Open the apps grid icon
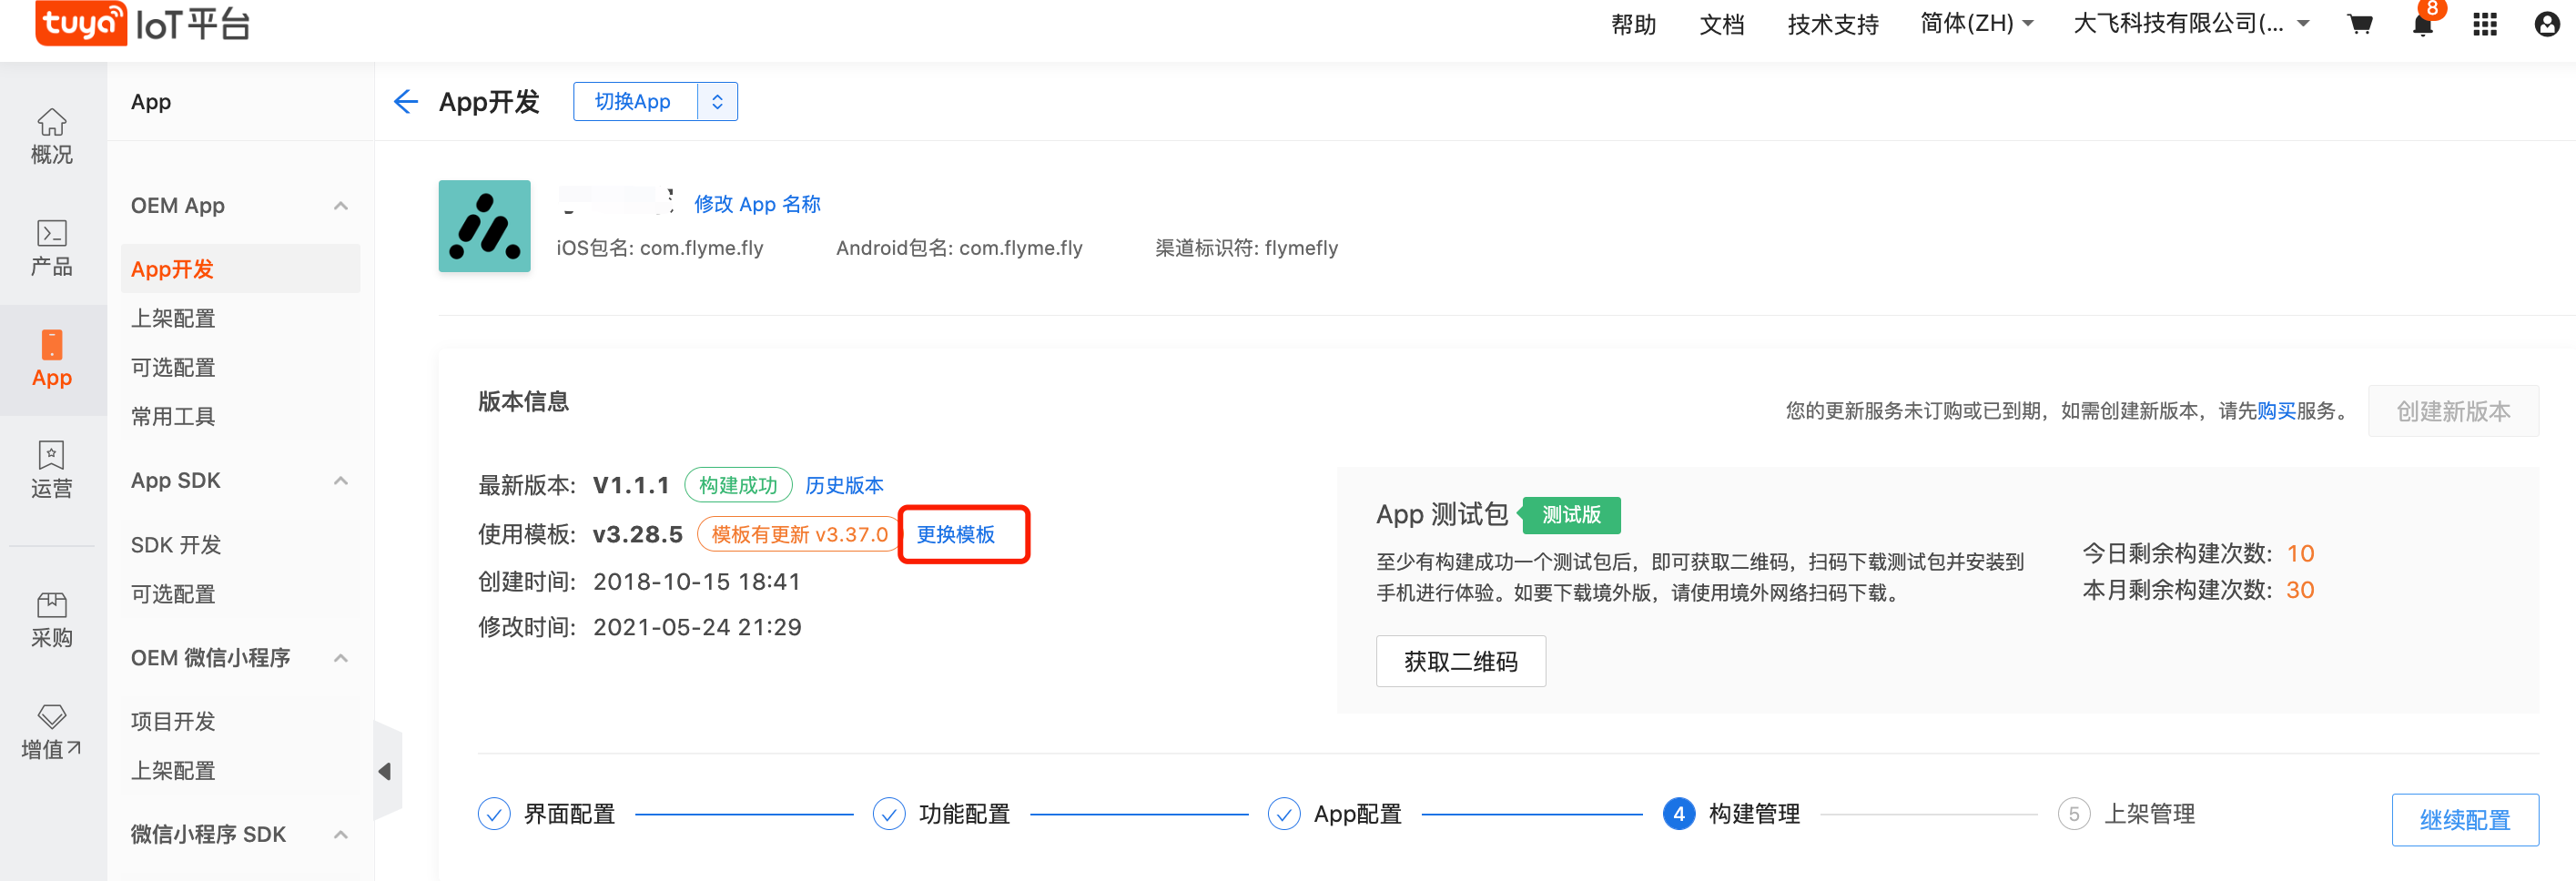This screenshot has height=881, width=2576. pos(2485,24)
